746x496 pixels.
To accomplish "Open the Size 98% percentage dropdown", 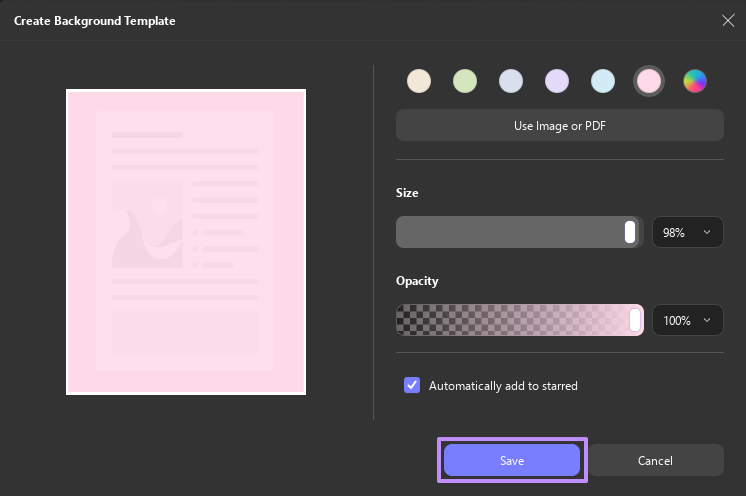I will [x=687, y=232].
